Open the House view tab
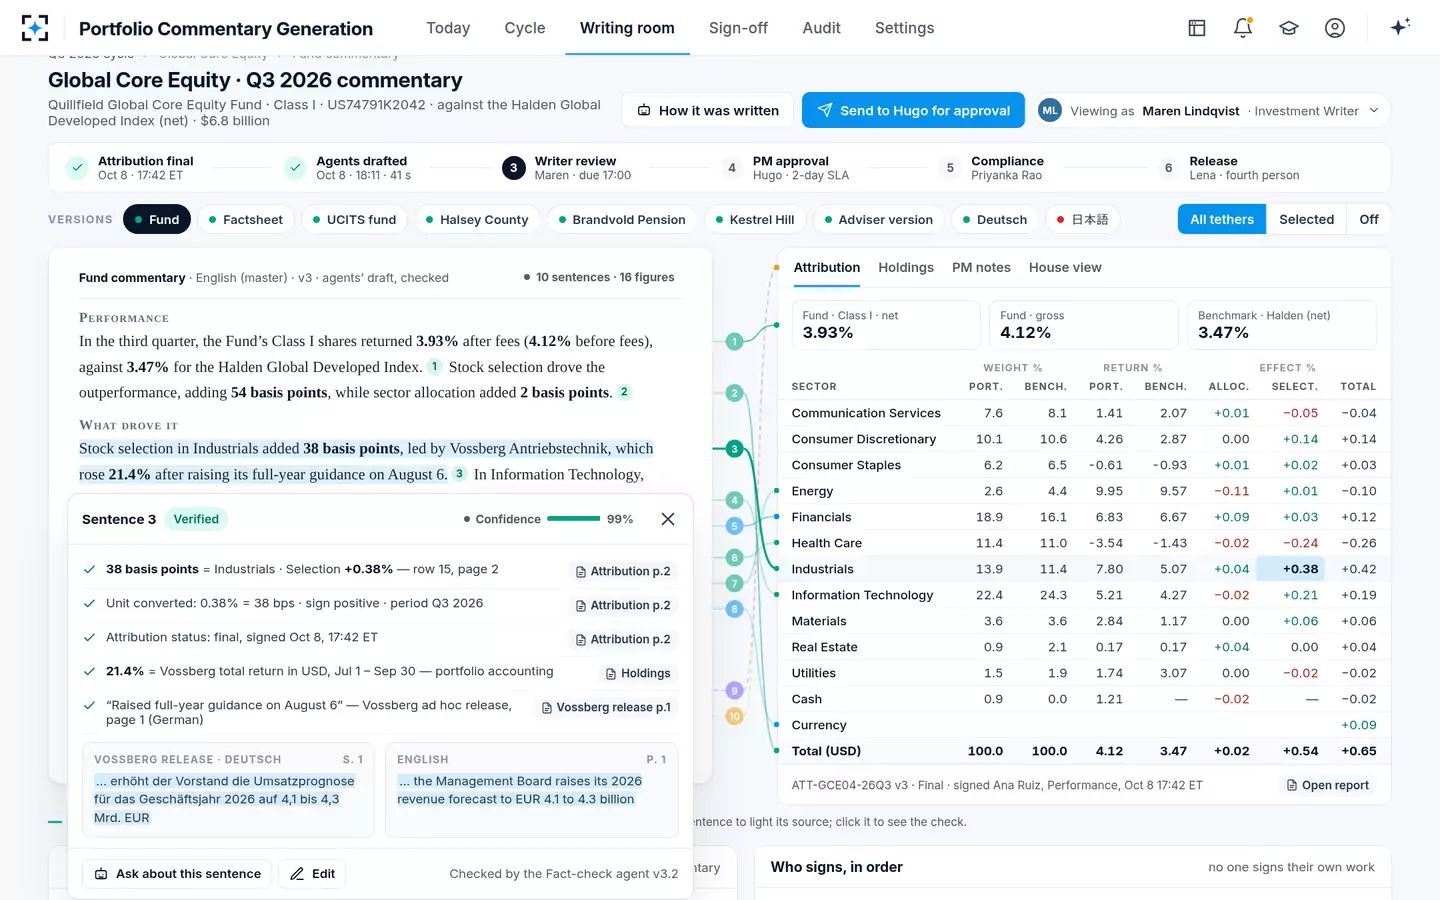The width and height of the screenshot is (1440, 900). [1065, 268]
